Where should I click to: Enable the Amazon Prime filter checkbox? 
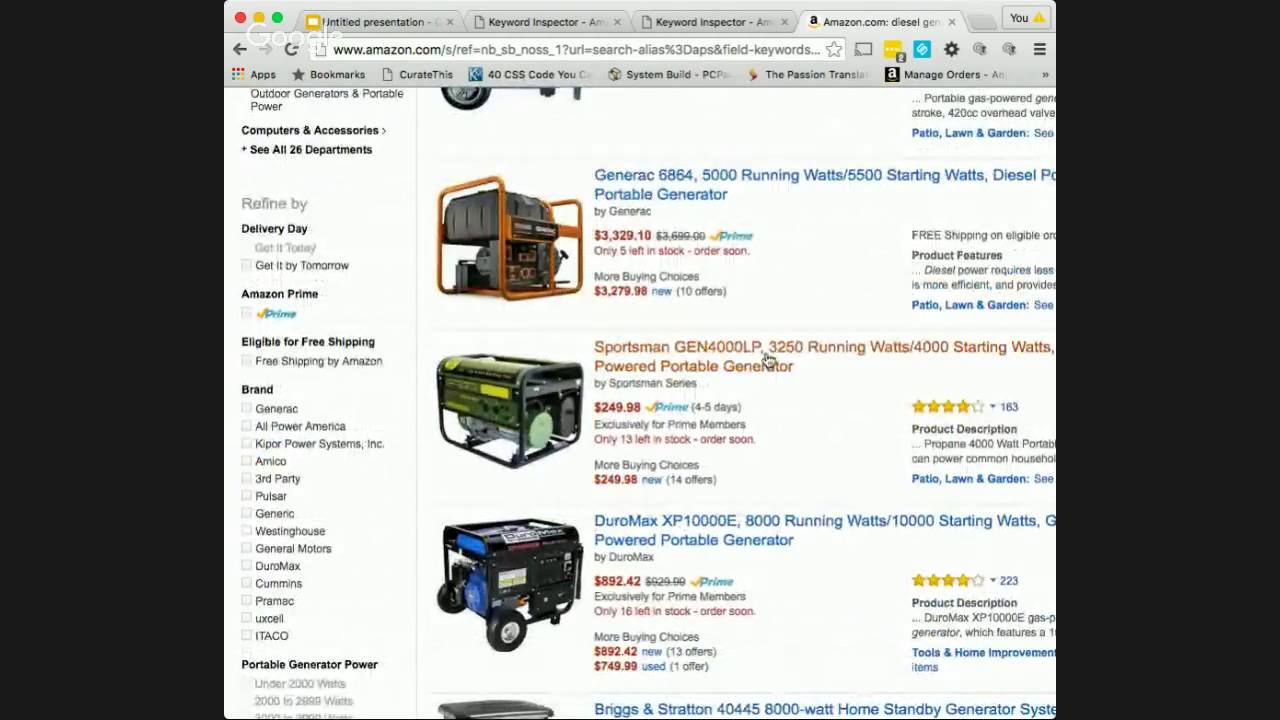click(x=247, y=314)
